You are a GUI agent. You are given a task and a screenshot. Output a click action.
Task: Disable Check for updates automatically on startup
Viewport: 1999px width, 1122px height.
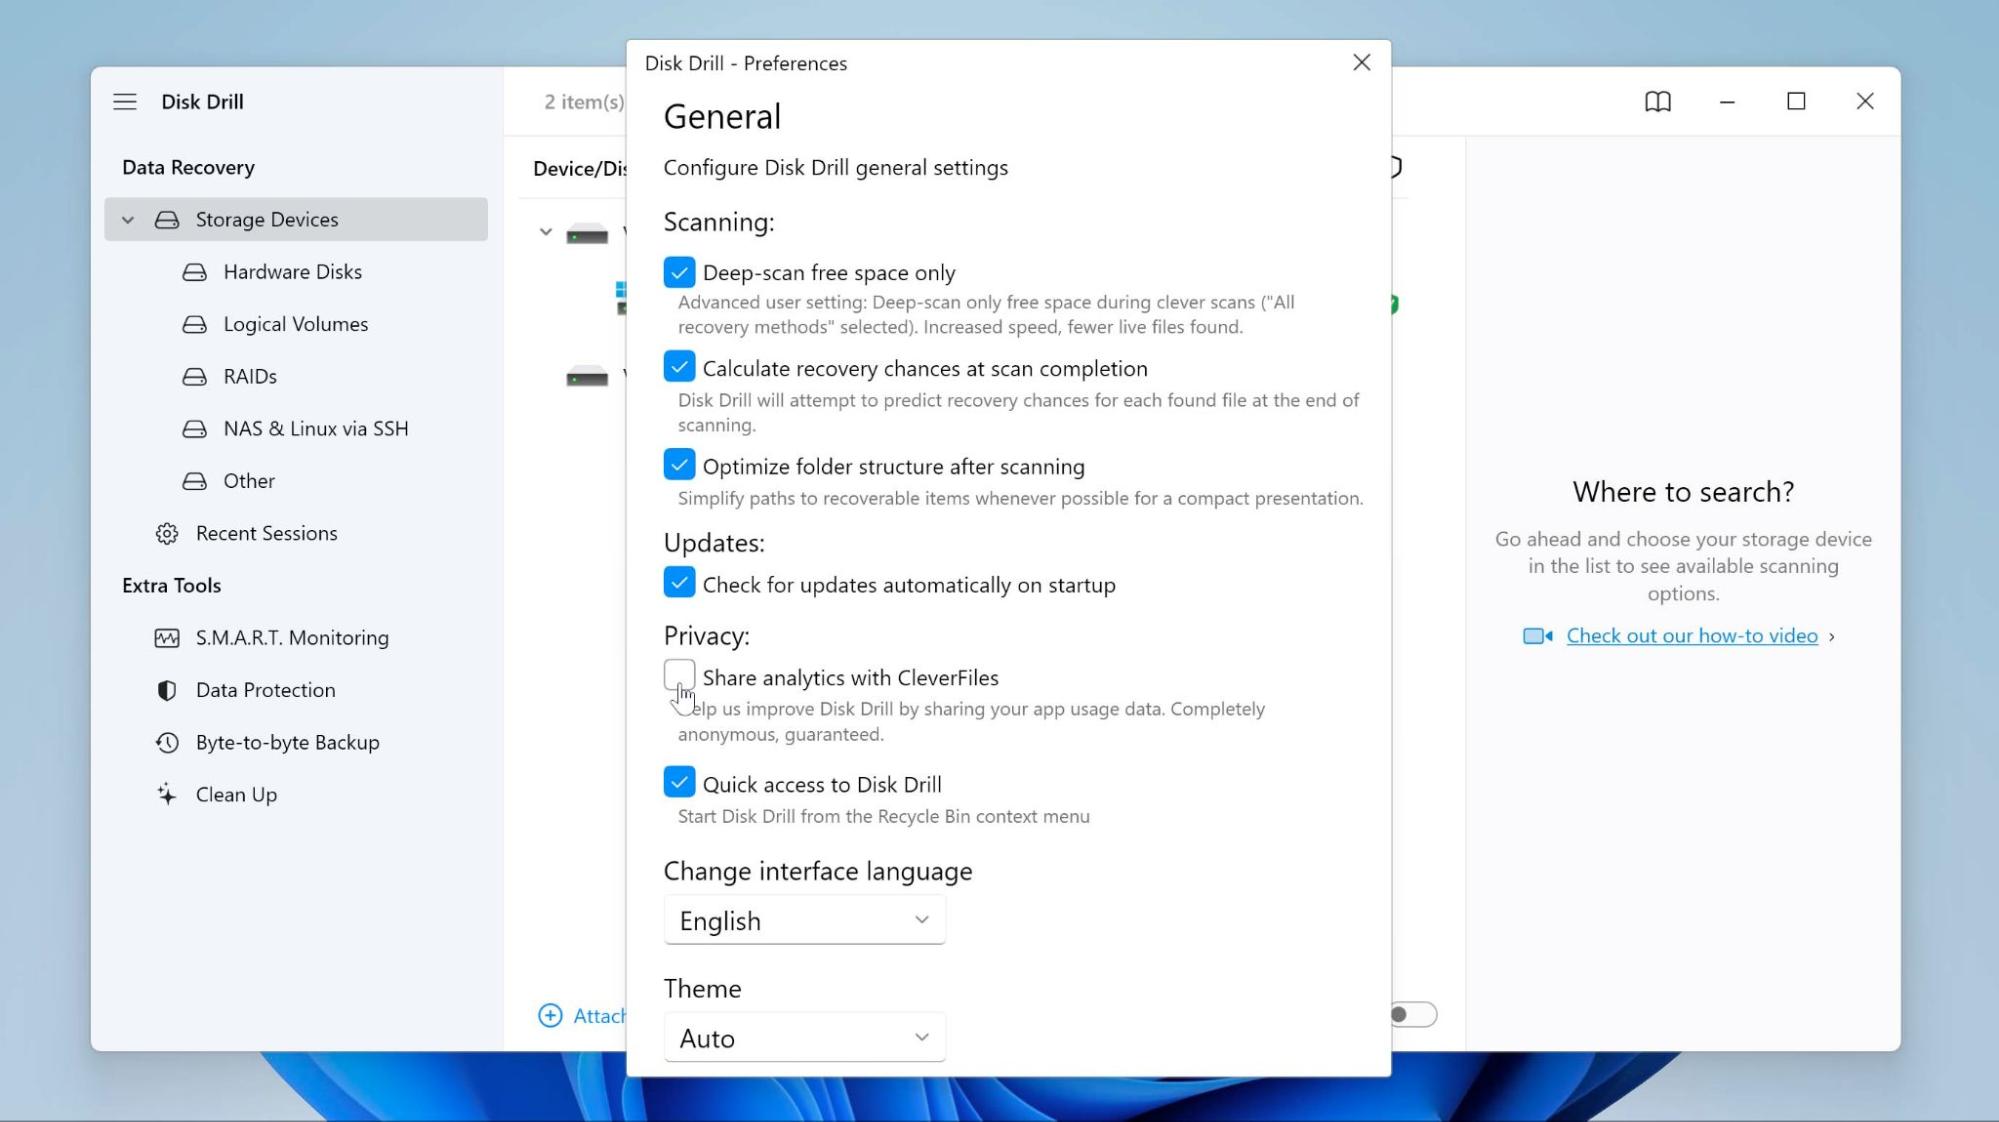pyautogui.click(x=679, y=583)
